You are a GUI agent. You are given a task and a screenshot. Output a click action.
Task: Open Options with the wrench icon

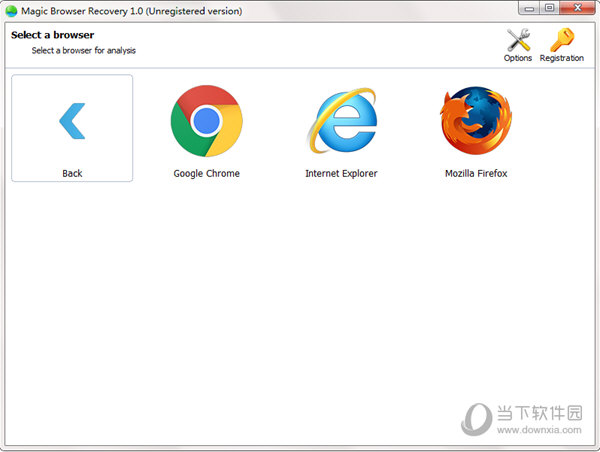(518, 40)
